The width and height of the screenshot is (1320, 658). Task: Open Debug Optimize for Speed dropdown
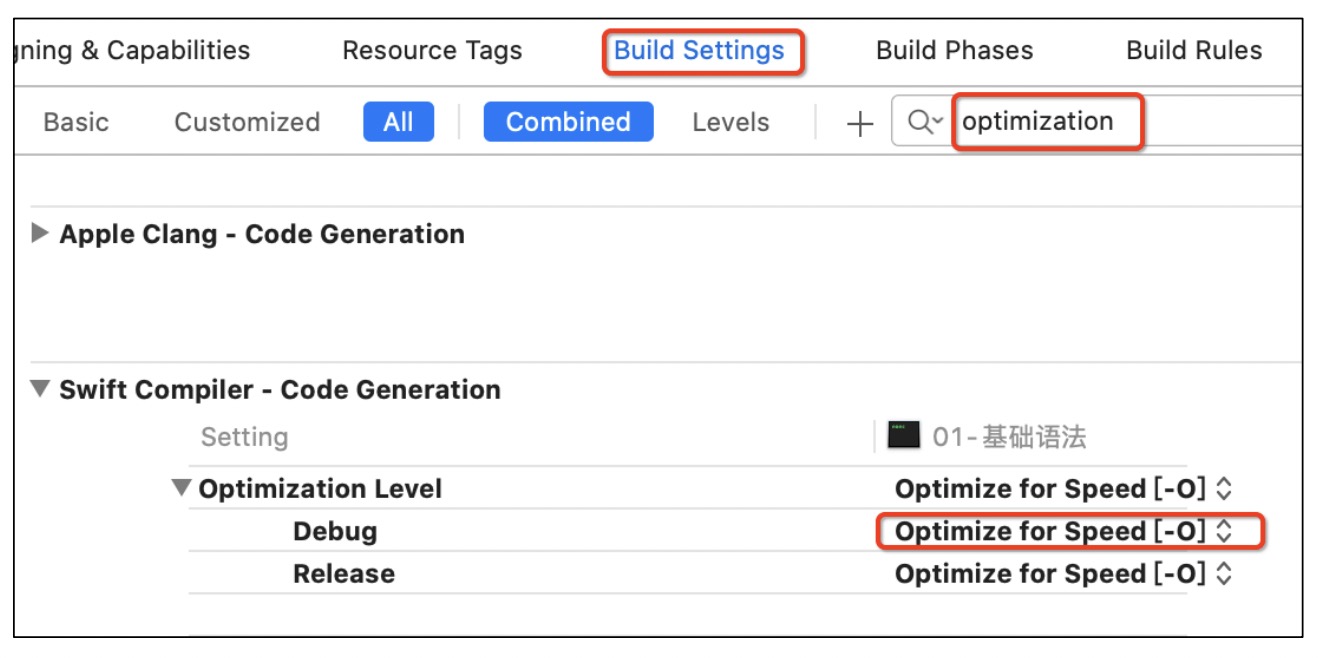(x=1049, y=532)
